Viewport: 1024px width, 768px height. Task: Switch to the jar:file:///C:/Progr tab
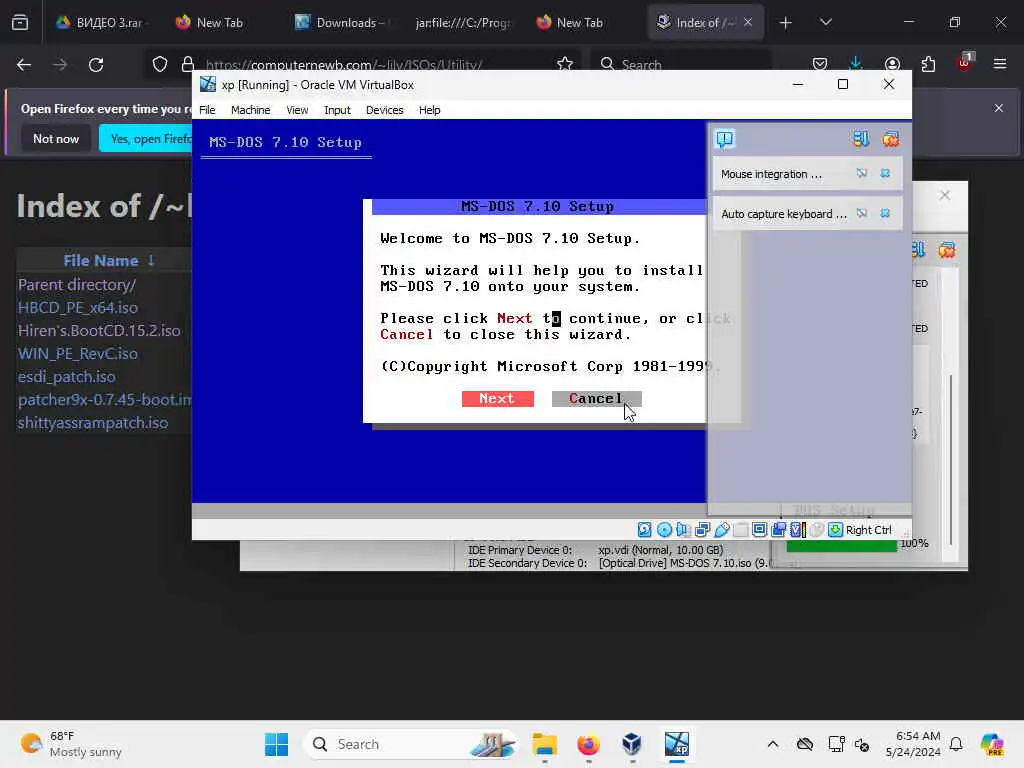pos(462,22)
